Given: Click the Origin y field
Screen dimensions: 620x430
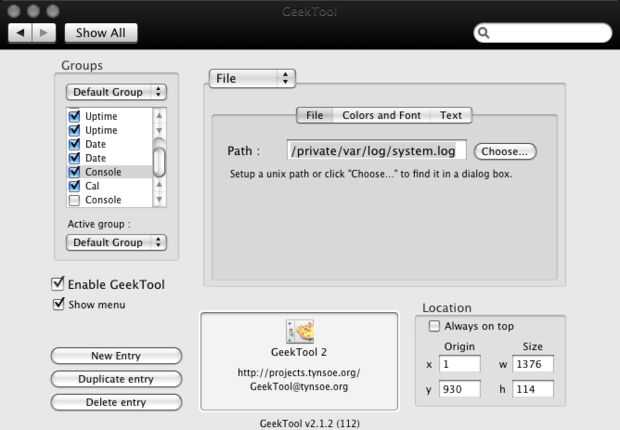Looking at the screenshot, I should click(x=459, y=389).
